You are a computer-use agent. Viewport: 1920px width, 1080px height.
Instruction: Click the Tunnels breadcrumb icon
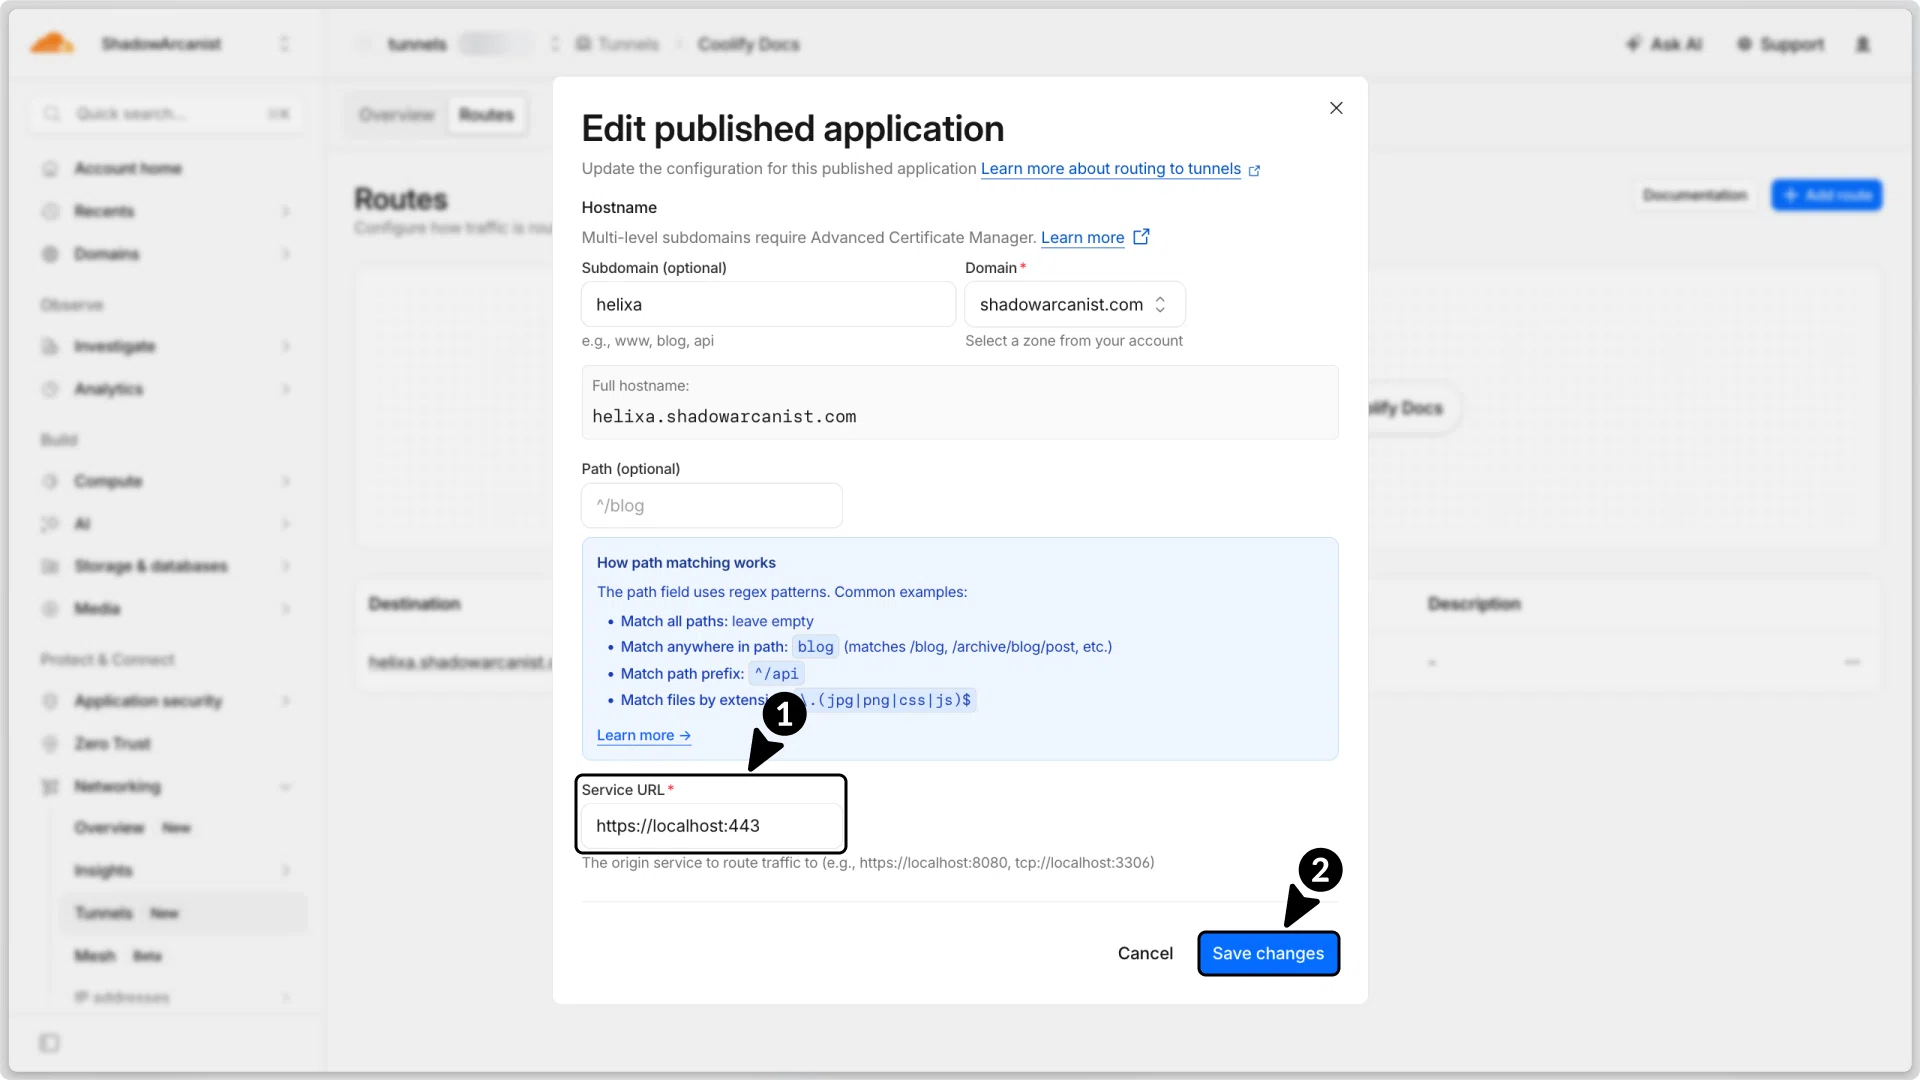[x=583, y=44]
